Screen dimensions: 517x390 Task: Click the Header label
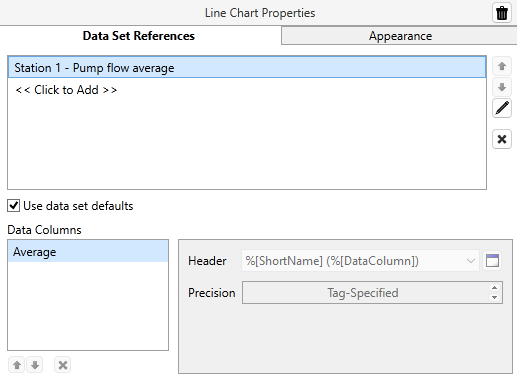207,261
